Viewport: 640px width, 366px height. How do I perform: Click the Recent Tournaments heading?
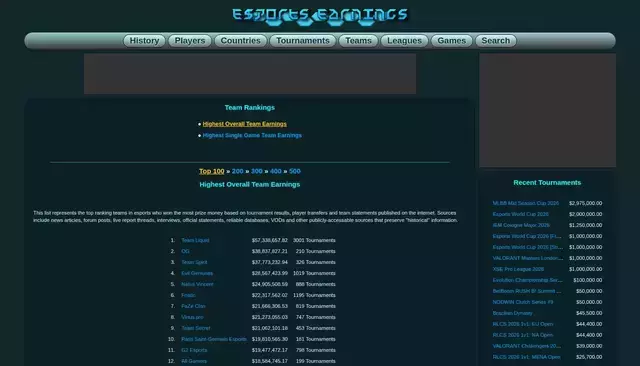coord(547,183)
